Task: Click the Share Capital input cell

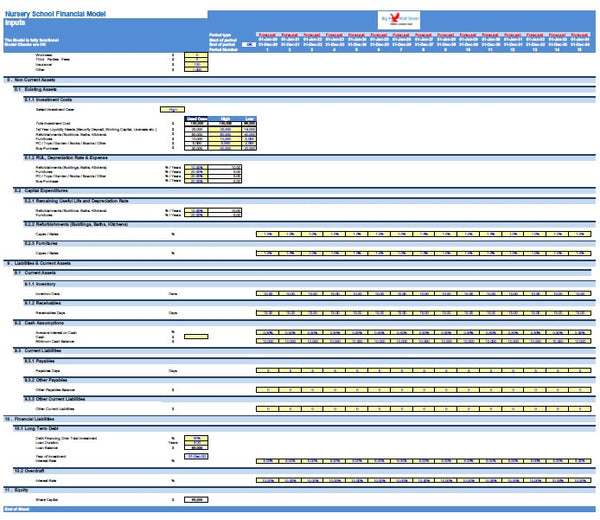Action: pyautogui.click(x=196, y=499)
